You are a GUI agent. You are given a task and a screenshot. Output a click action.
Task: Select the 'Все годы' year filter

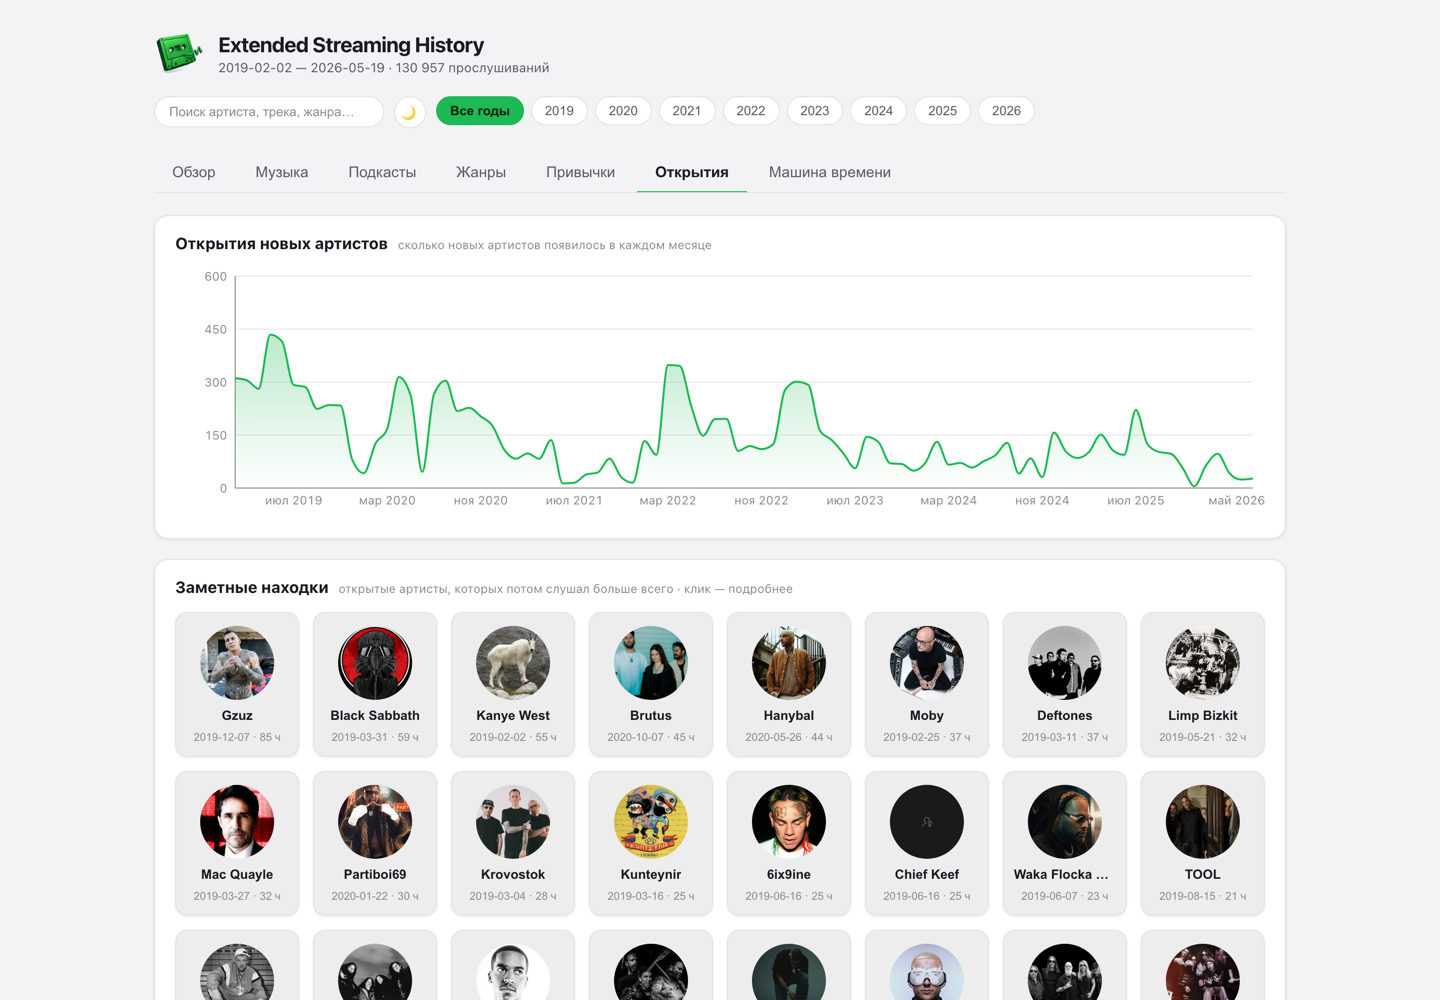pyautogui.click(x=480, y=111)
